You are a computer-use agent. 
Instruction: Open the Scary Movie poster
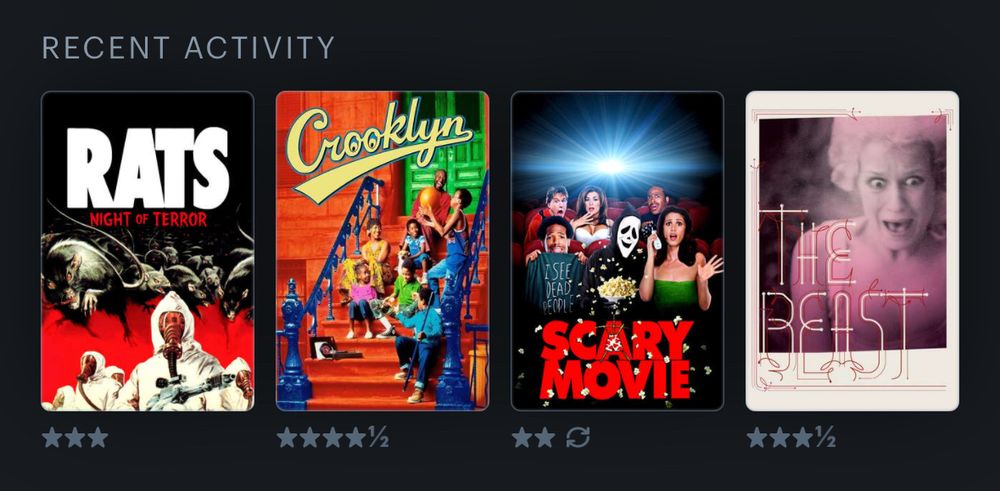tap(617, 251)
